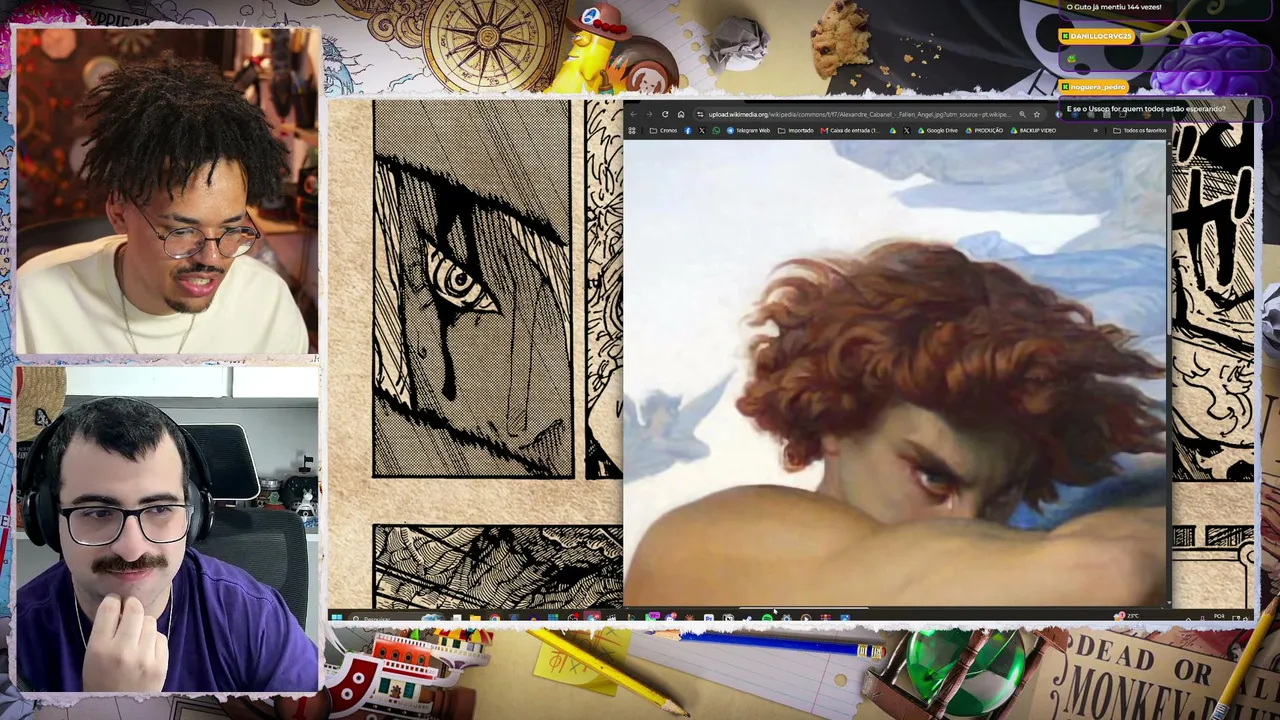Open the X bookmark next to Facebook
The height and width of the screenshot is (720, 1280).
click(701, 131)
